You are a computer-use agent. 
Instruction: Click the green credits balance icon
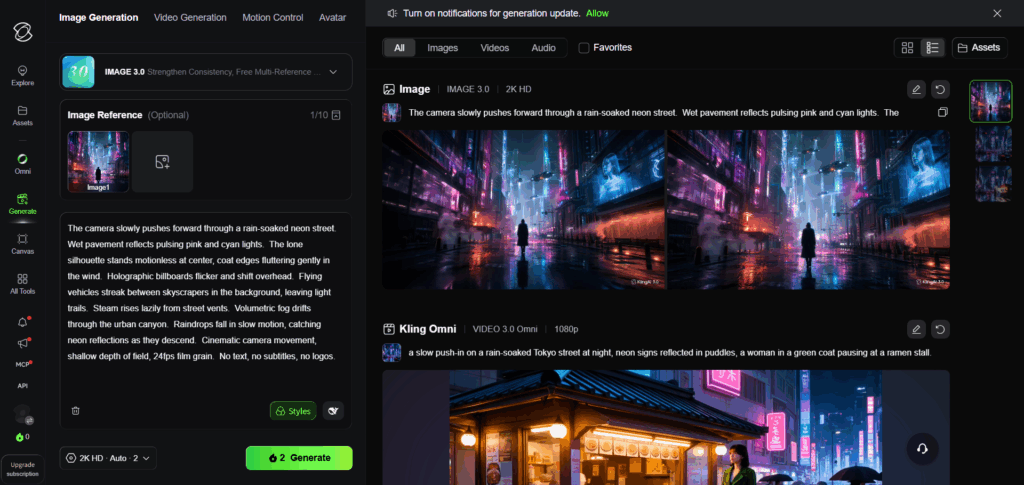pyautogui.click(x=22, y=437)
